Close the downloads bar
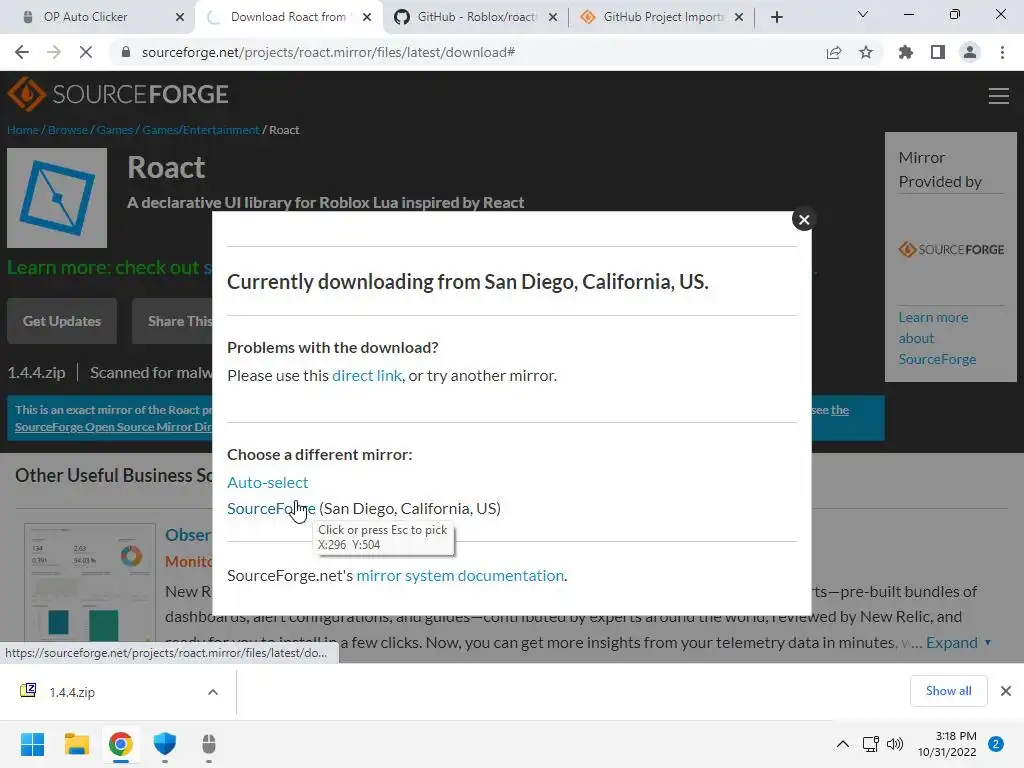Viewport: 1024px width, 768px height. click(x=1006, y=691)
